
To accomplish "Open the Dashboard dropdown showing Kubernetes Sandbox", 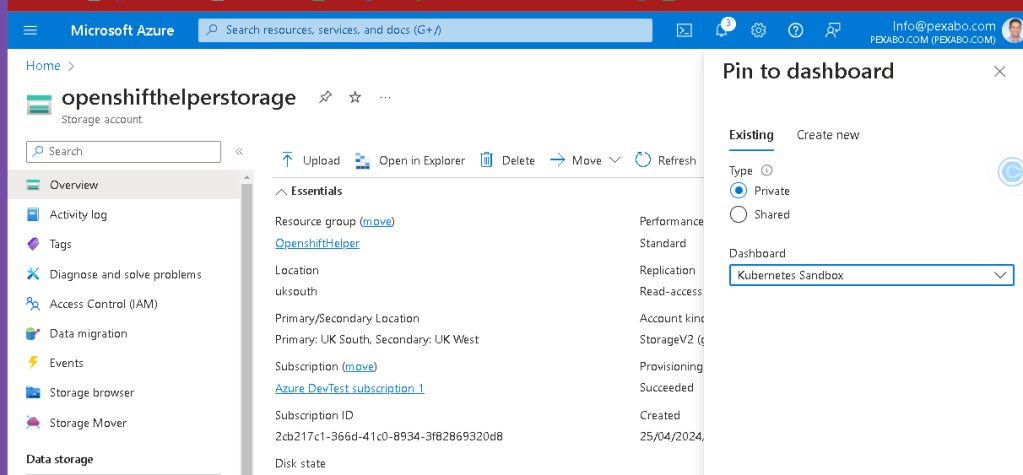I will point(871,275).
